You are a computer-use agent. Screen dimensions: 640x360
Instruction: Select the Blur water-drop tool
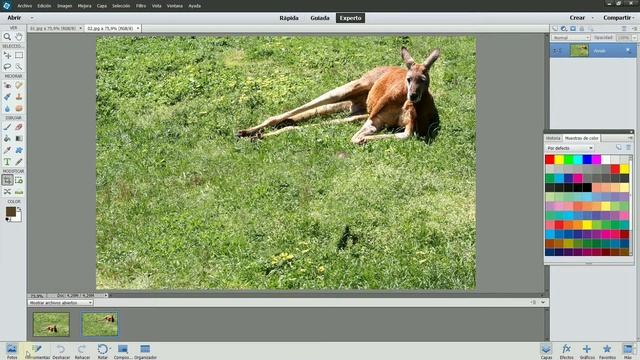(7, 108)
